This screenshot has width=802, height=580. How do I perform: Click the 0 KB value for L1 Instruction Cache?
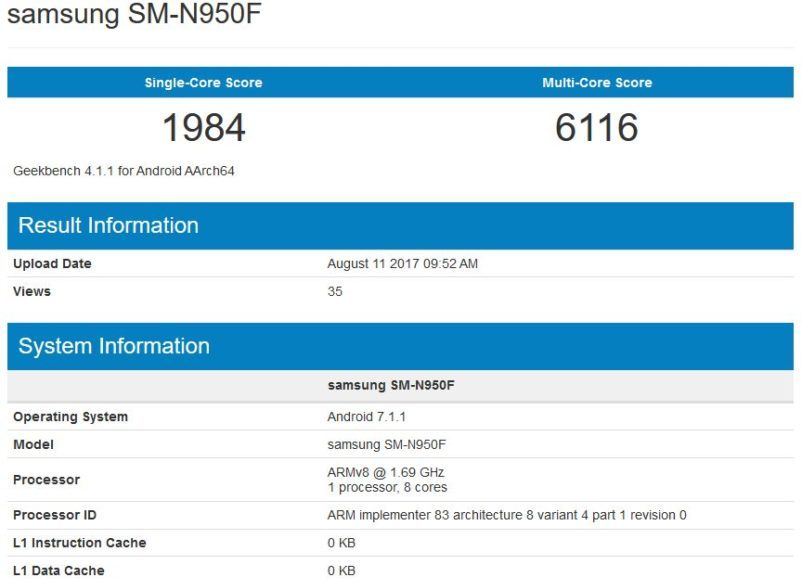pyautogui.click(x=341, y=543)
